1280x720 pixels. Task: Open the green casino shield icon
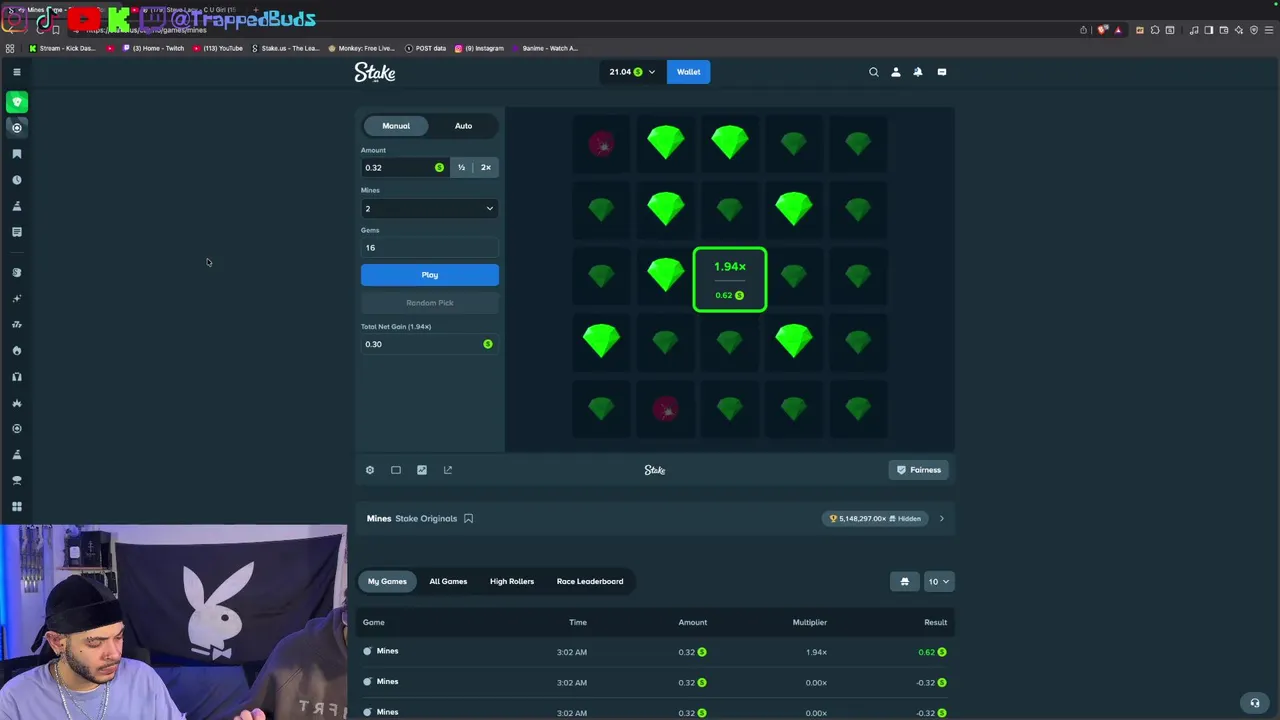pos(16,102)
